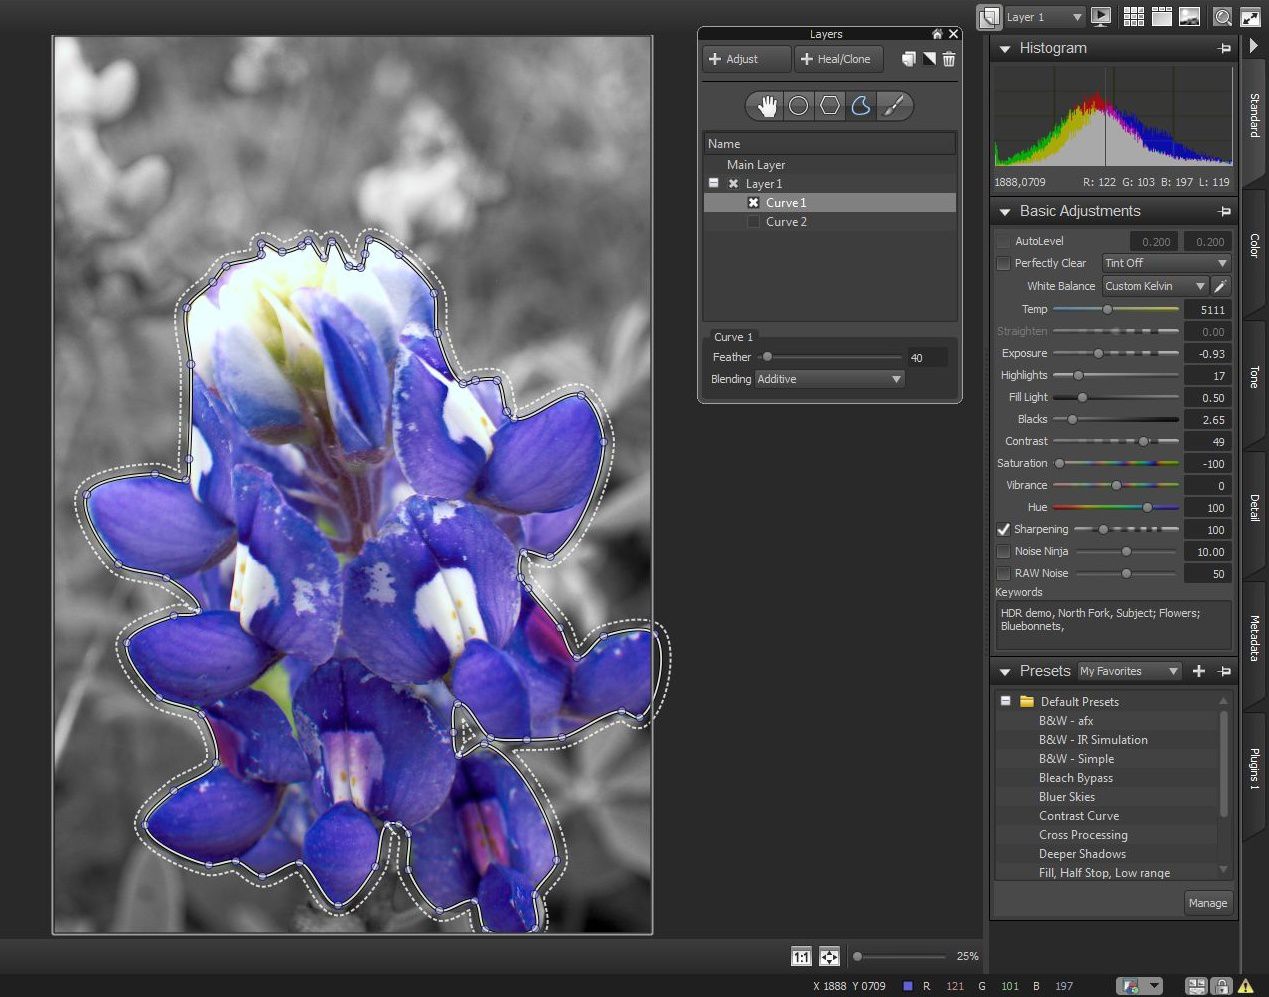The width and height of the screenshot is (1269, 997).
Task: Select the brush region tool
Action: pos(894,106)
